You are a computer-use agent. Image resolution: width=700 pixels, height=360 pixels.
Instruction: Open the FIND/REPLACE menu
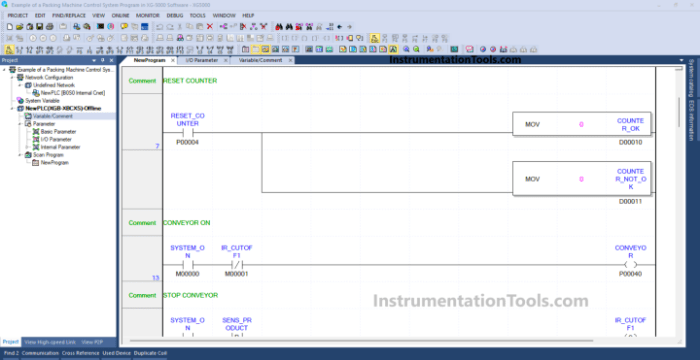[x=69, y=16]
